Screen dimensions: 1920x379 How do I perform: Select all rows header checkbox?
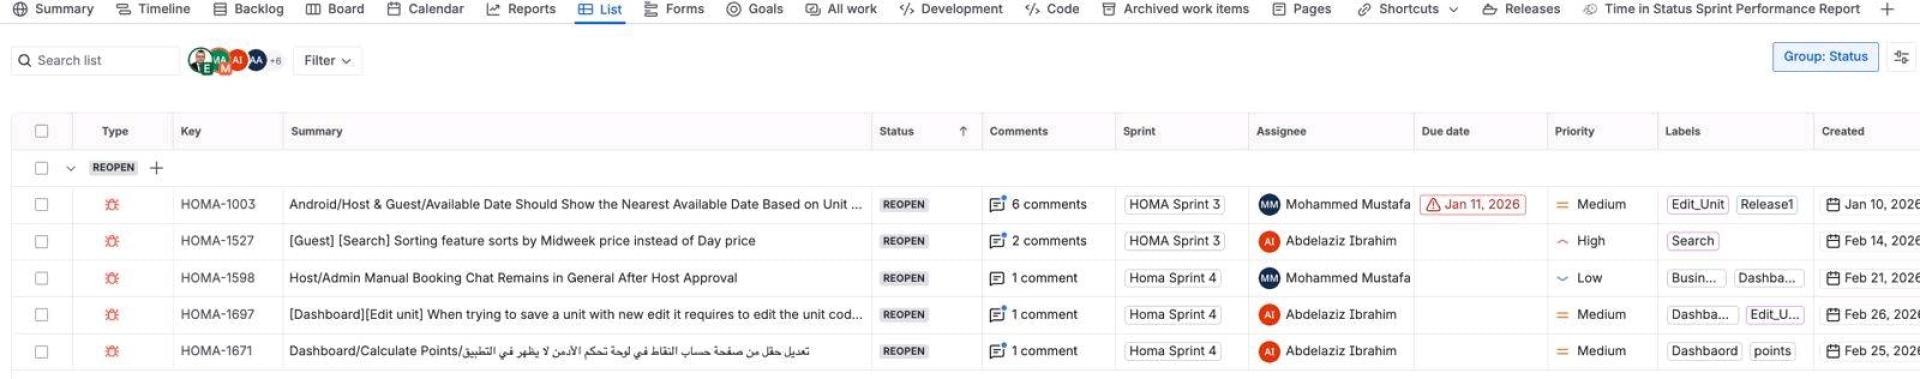41,131
